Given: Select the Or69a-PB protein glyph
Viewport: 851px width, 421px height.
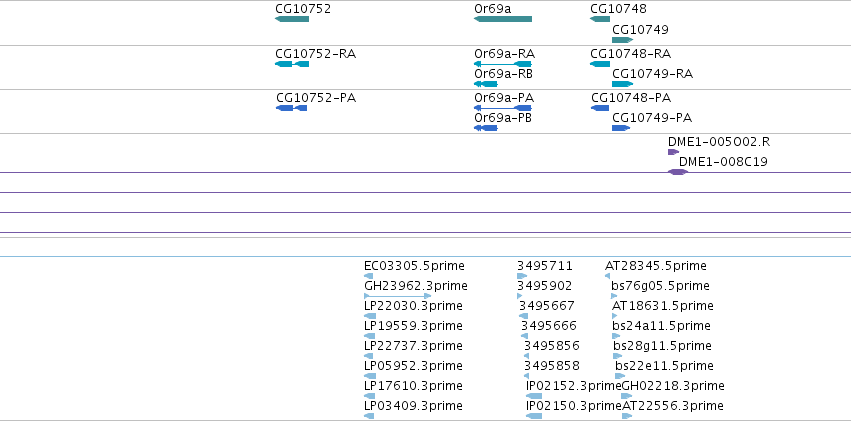Looking at the screenshot, I should tap(486, 128).
